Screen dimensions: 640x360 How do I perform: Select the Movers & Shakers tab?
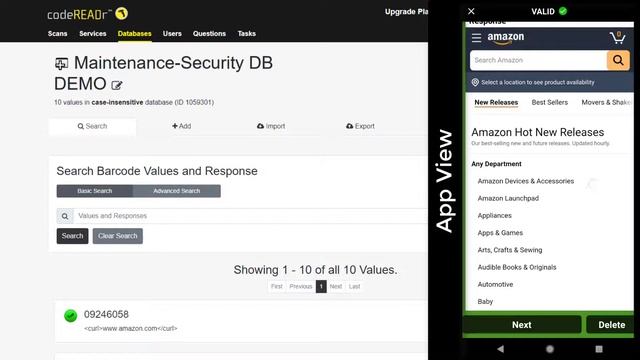click(x=607, y=102)
